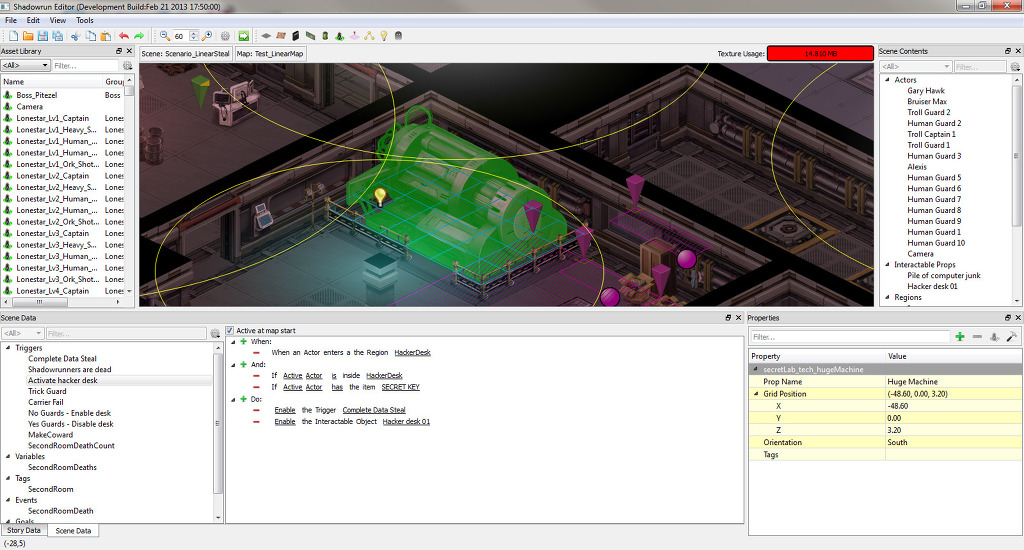Select Gary Hawk in Scene Contents
Screen dimensions: 1024x550
click(x=925, y=91)
